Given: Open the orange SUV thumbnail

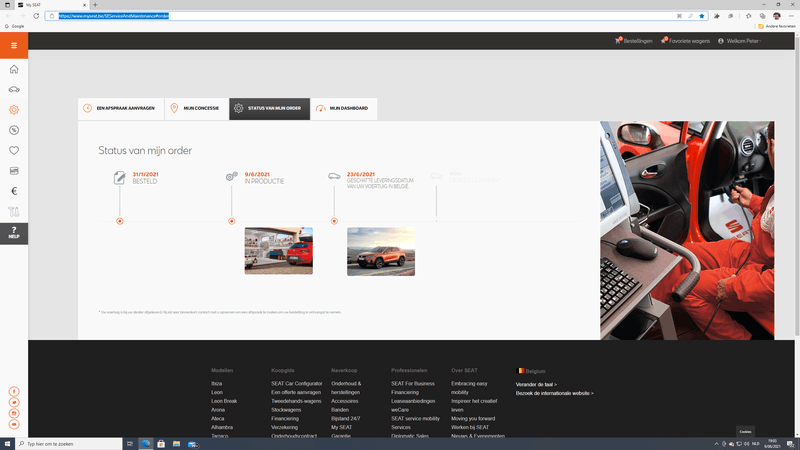Looking at the screenshot, I should click(x=381, y=252).
